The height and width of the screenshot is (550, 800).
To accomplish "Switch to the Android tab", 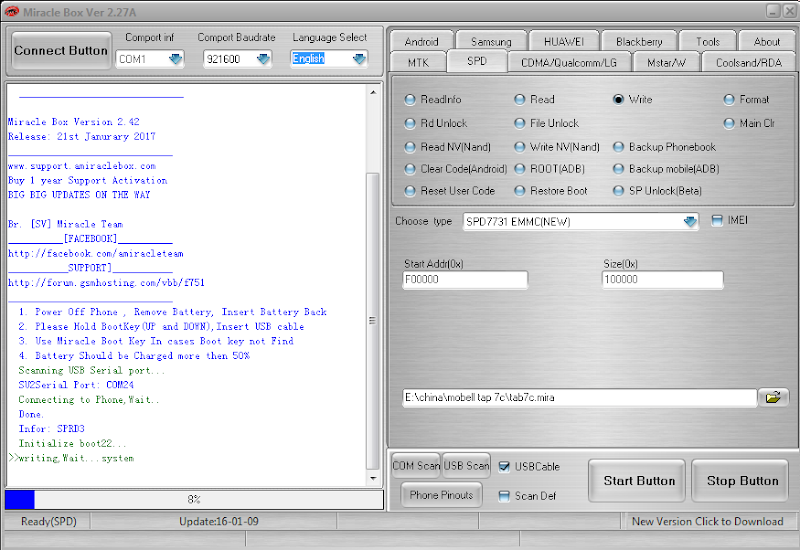I will tap(421, 41).
